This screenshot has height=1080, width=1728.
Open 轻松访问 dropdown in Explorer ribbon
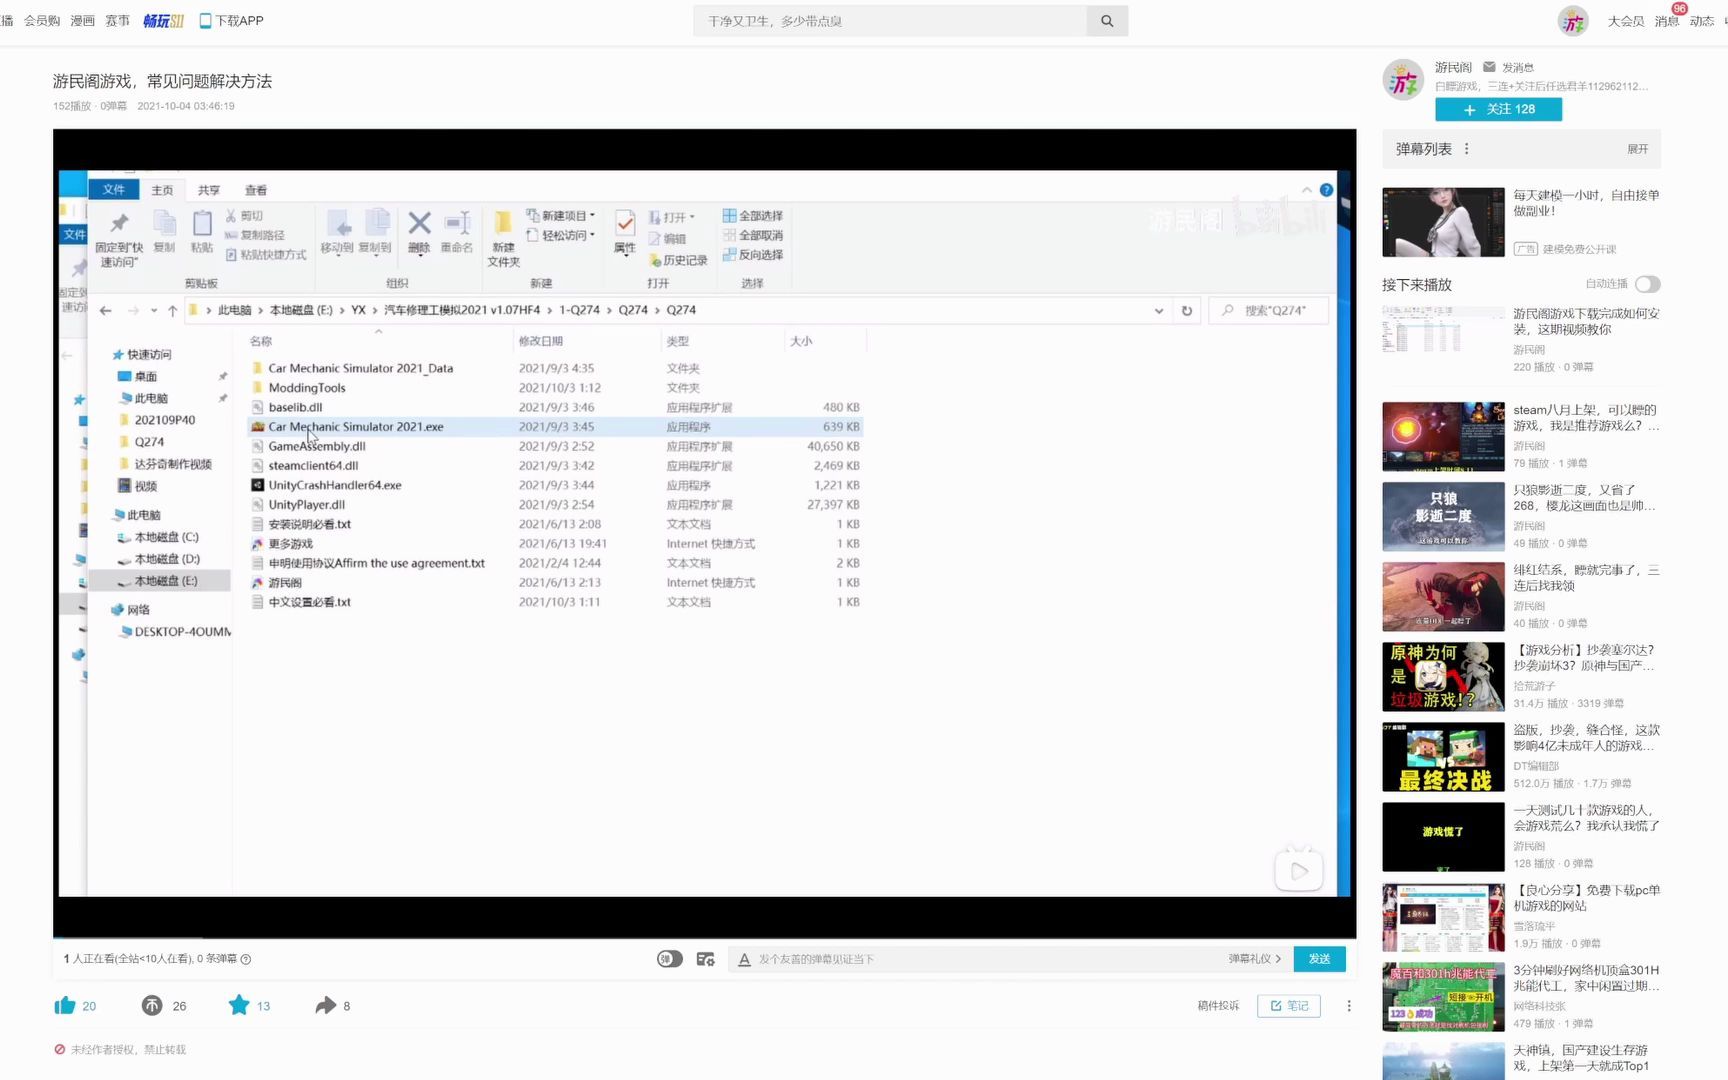(x=561, y=236)
